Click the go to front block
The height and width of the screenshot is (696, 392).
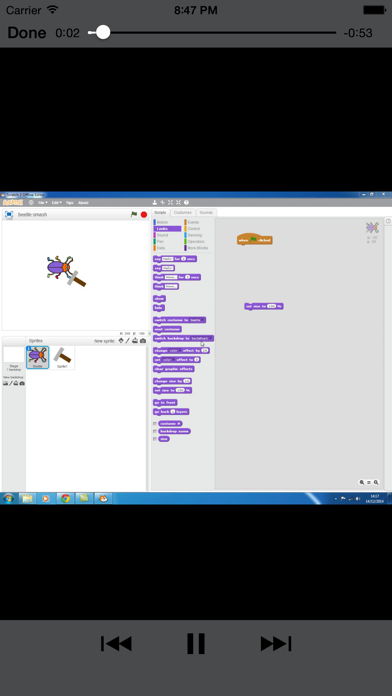coord(165,403)
